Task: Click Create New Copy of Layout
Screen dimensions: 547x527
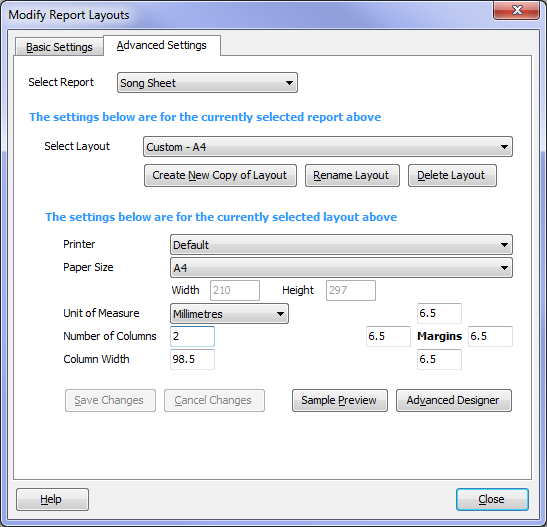Action: 220,175
